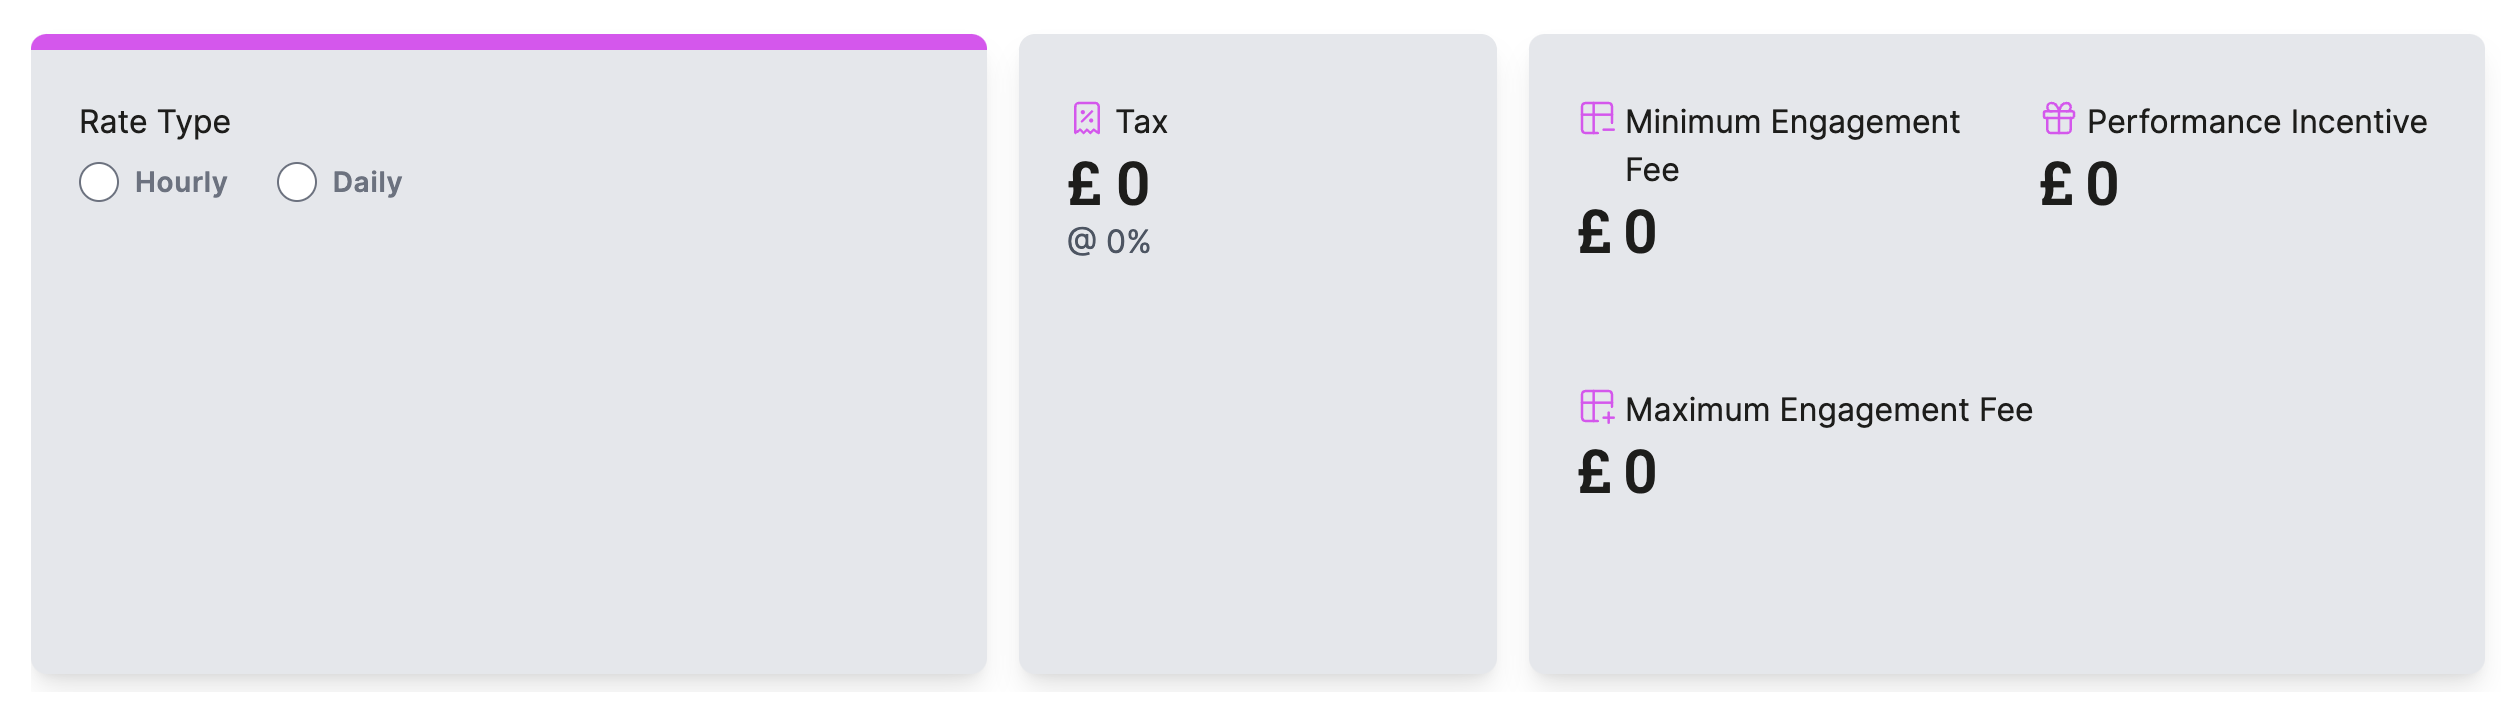The height and width of the screenshot is (710, 2504).
Task: Click the Minimum Engagement Fee table icon
Action: [x=1597, y=118]
